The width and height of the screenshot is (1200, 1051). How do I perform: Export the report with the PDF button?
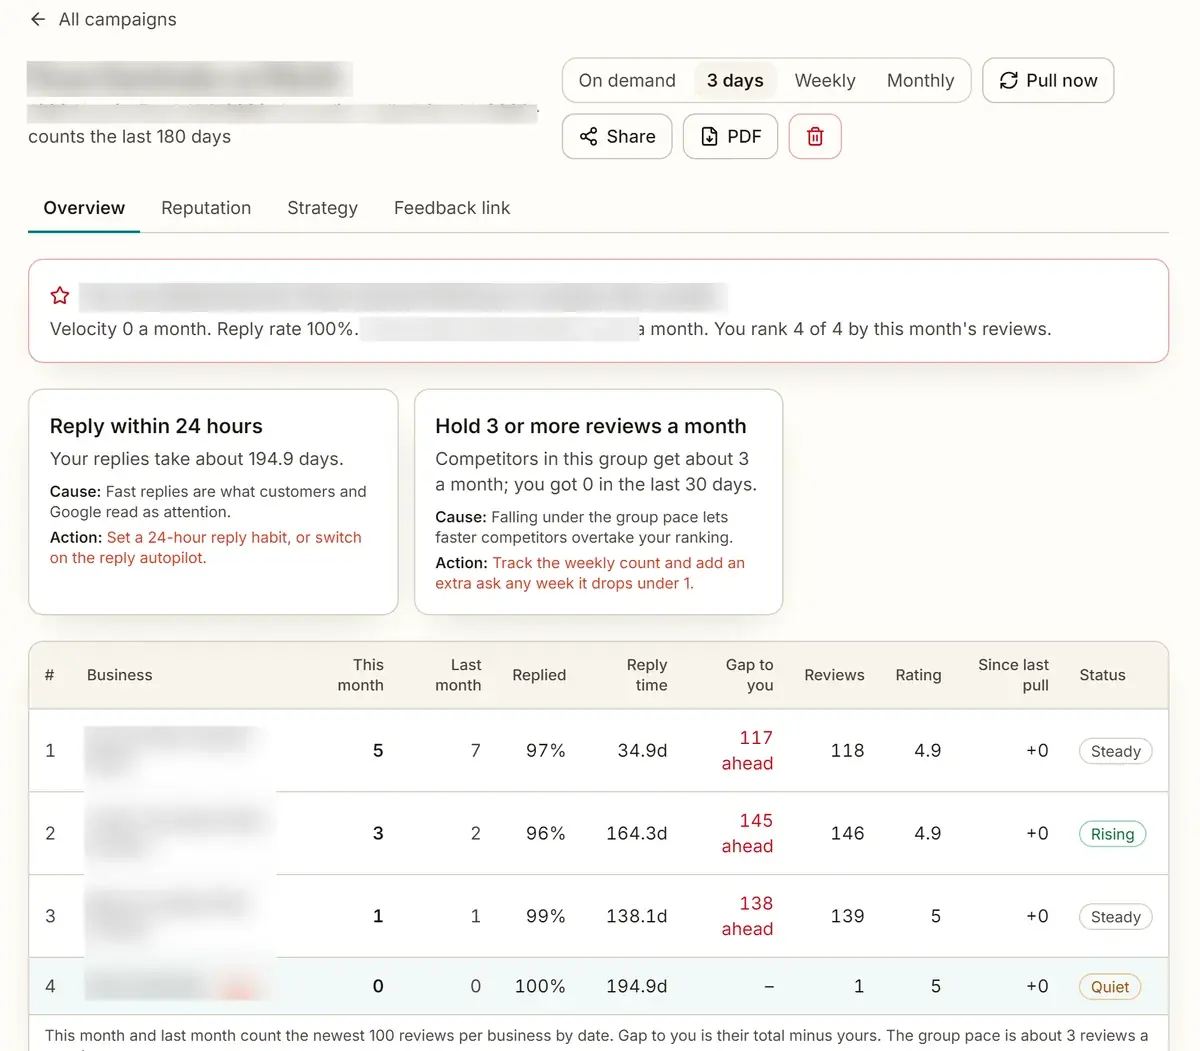pos(730,136)
